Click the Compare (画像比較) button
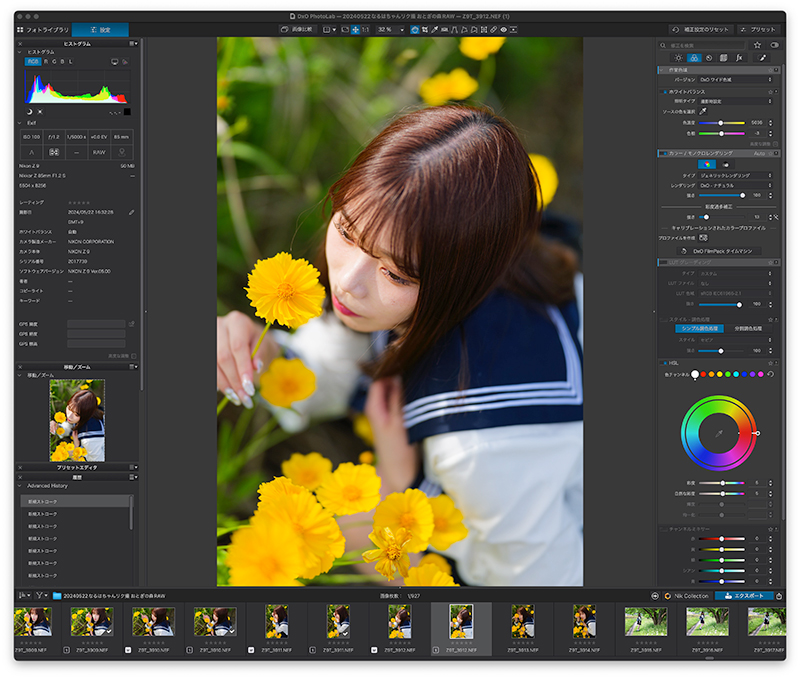This screenshot has width=800, height=678. click(297, 30)
